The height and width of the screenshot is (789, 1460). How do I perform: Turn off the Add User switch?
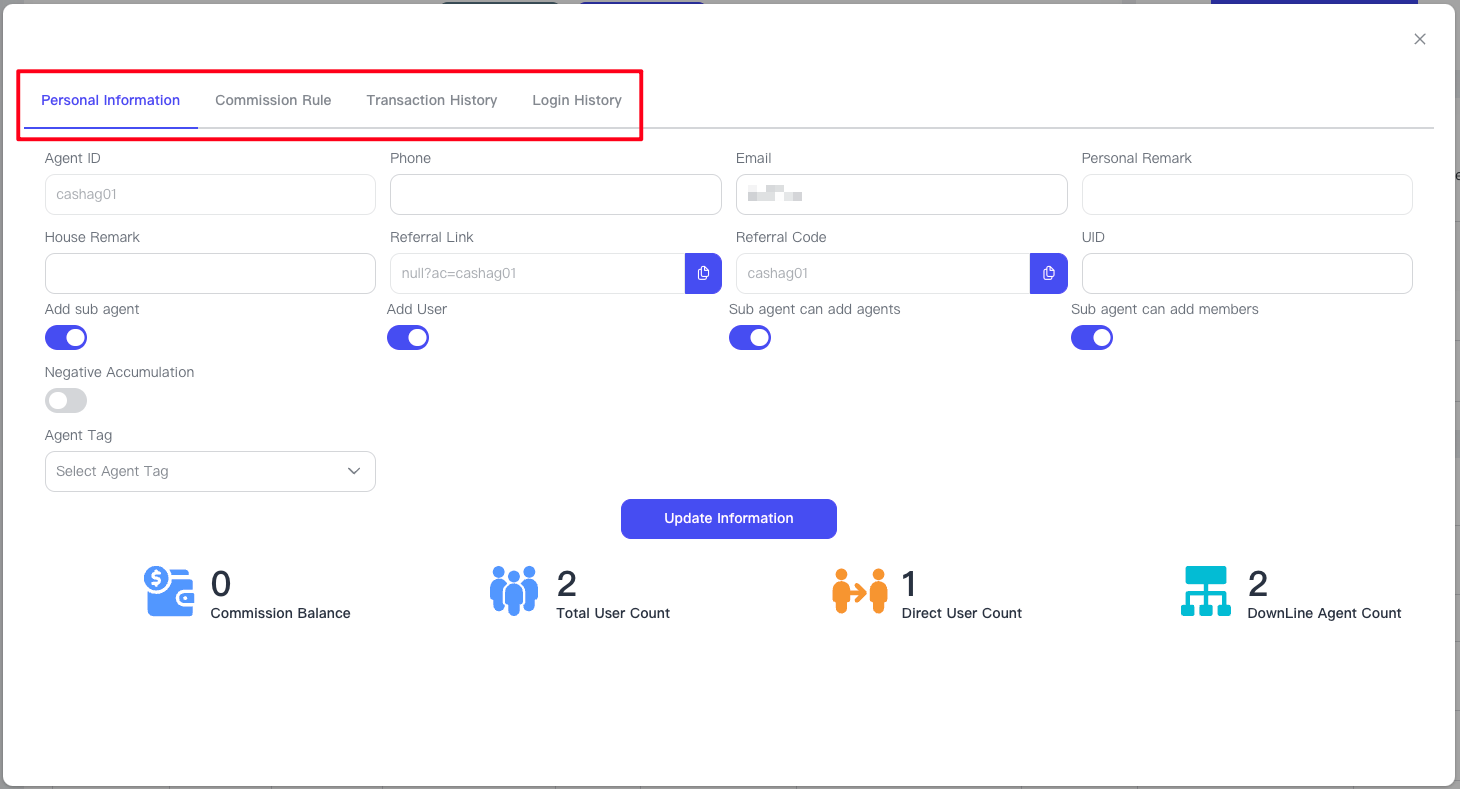[x=408, y=338]
